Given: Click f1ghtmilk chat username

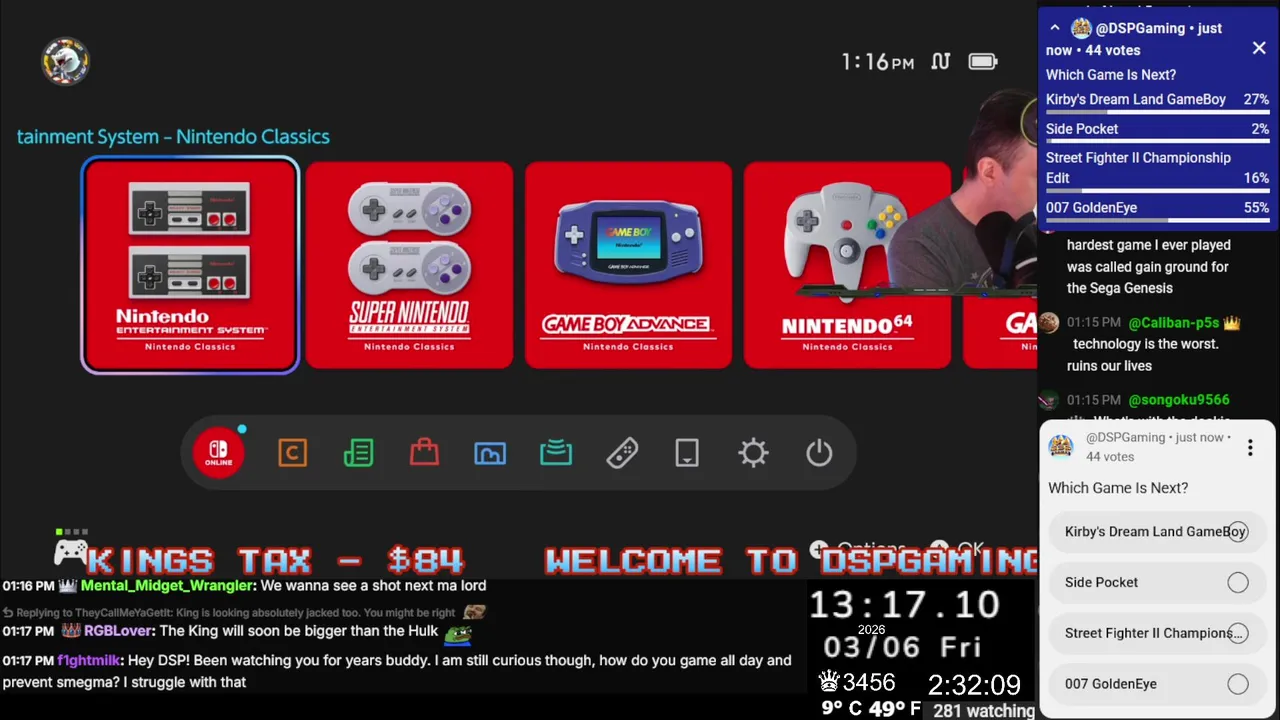Looking at the screenshot, I should pyautogui.click(x=90, y=660).
